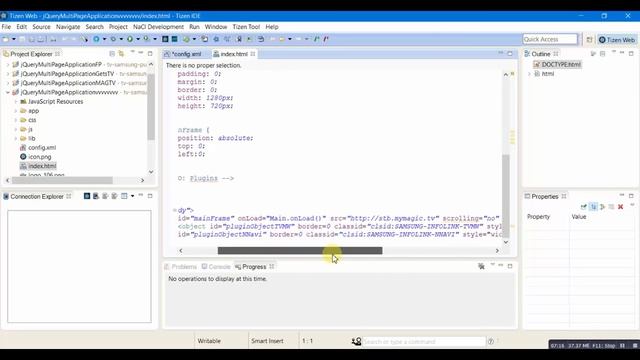Click the Tizen Web perspective button
The image size is (640, 360).
617,40
